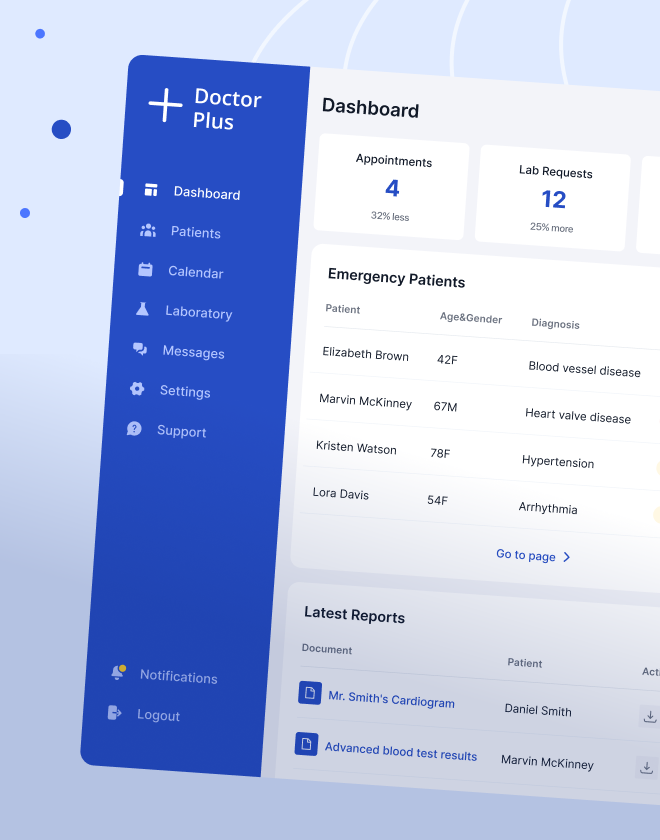Click the 67M age cell
This screenshot has height=840, width=660.
(445, 406)
